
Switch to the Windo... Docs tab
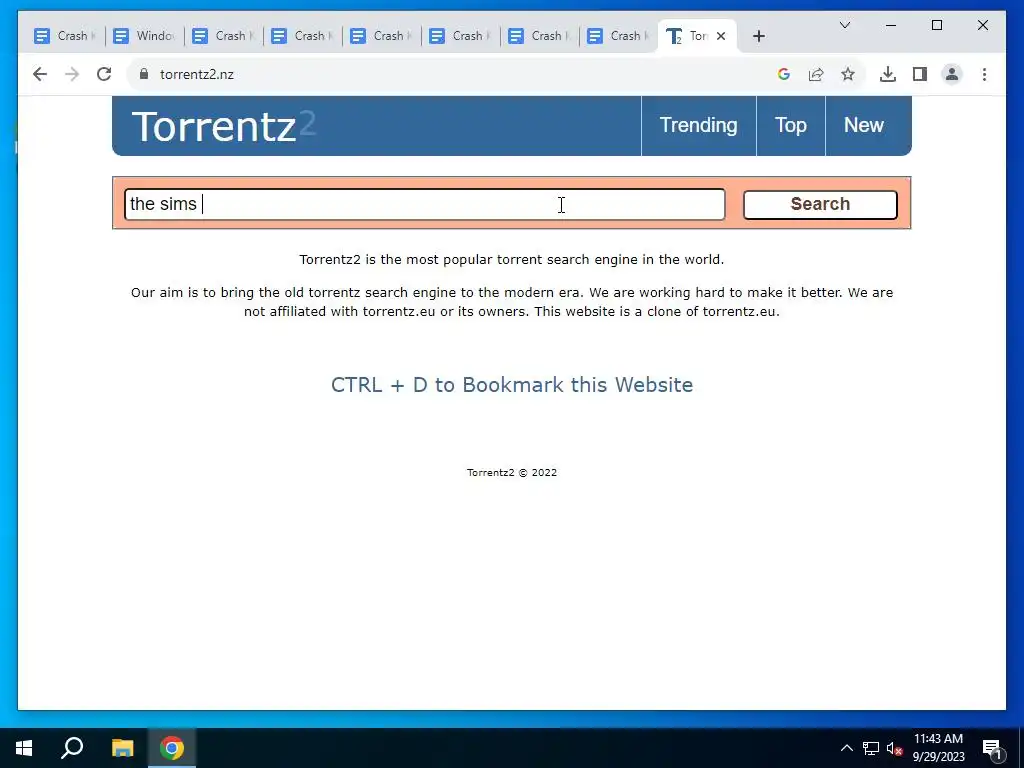pyautogui.click(x=144, y=36)
